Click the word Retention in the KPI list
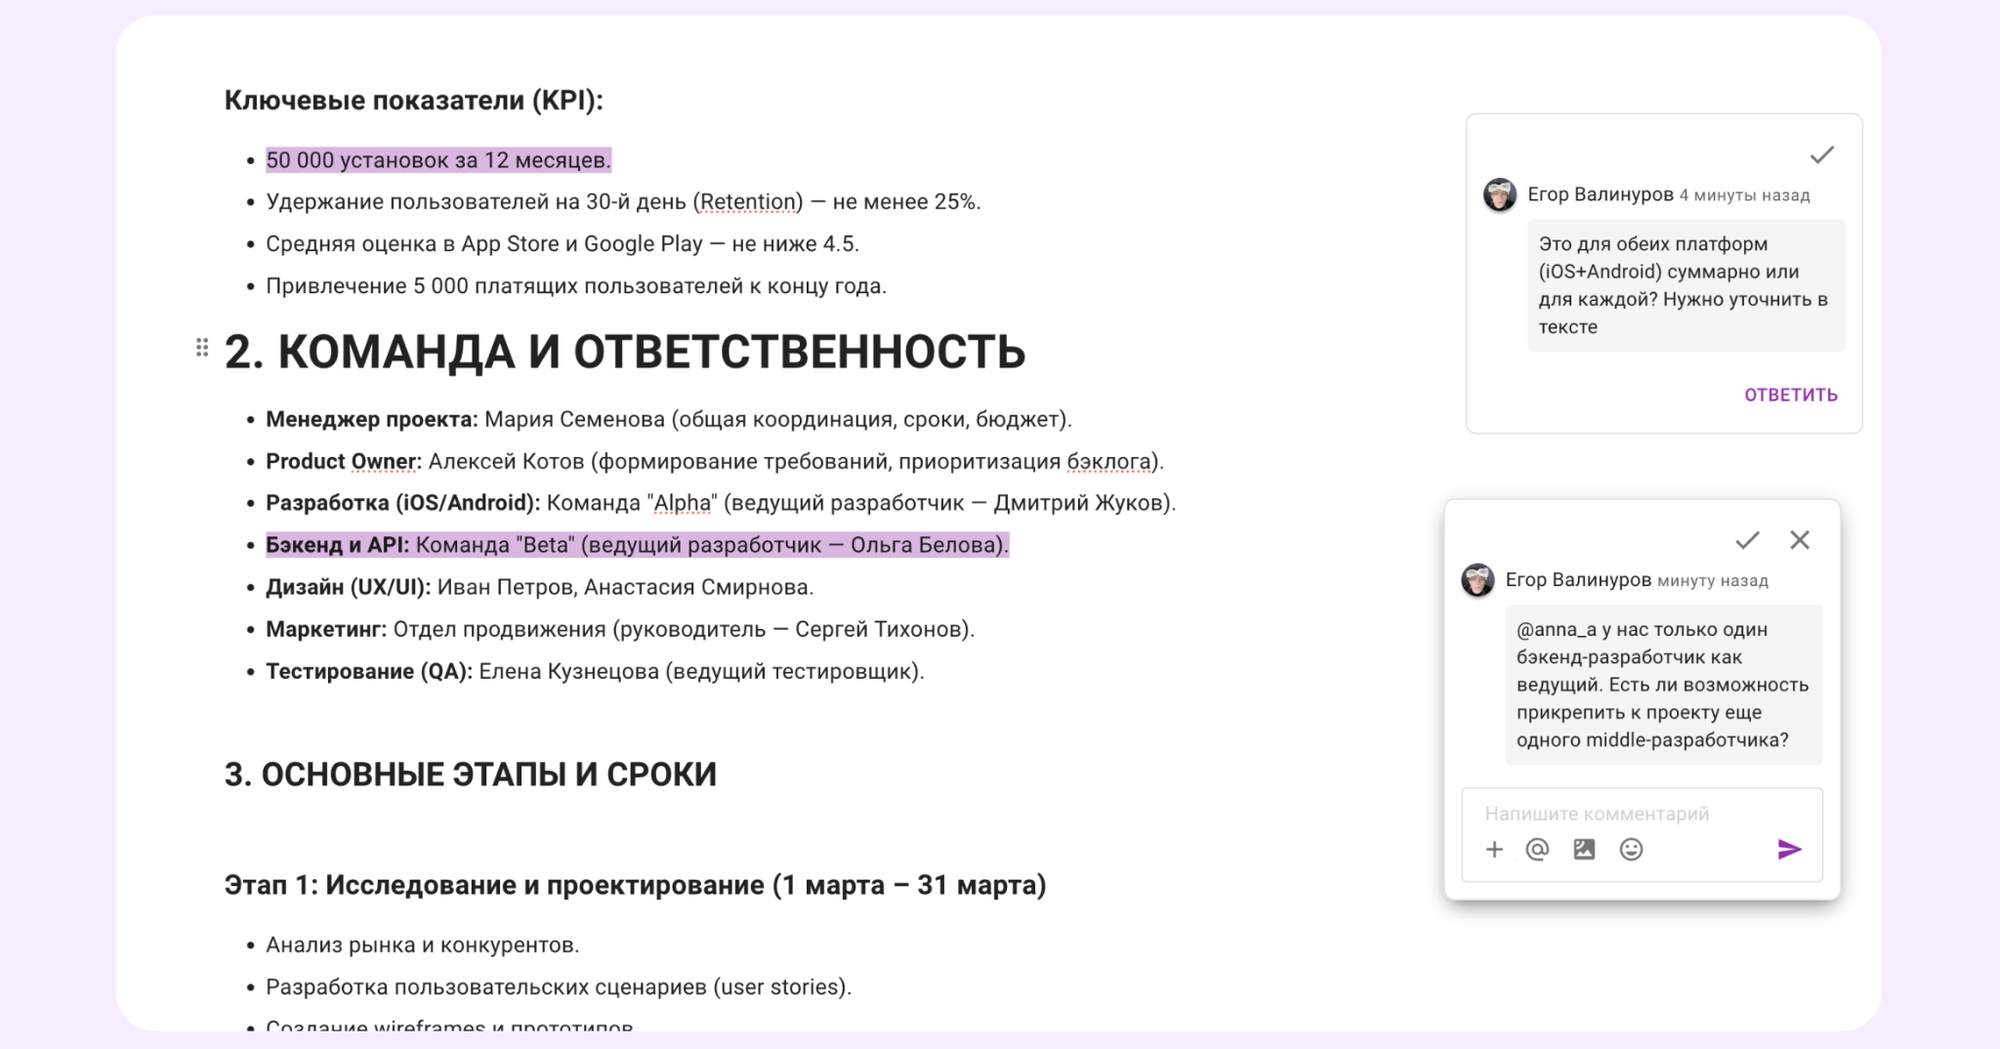2000x1049 pixels. [749, 201]
